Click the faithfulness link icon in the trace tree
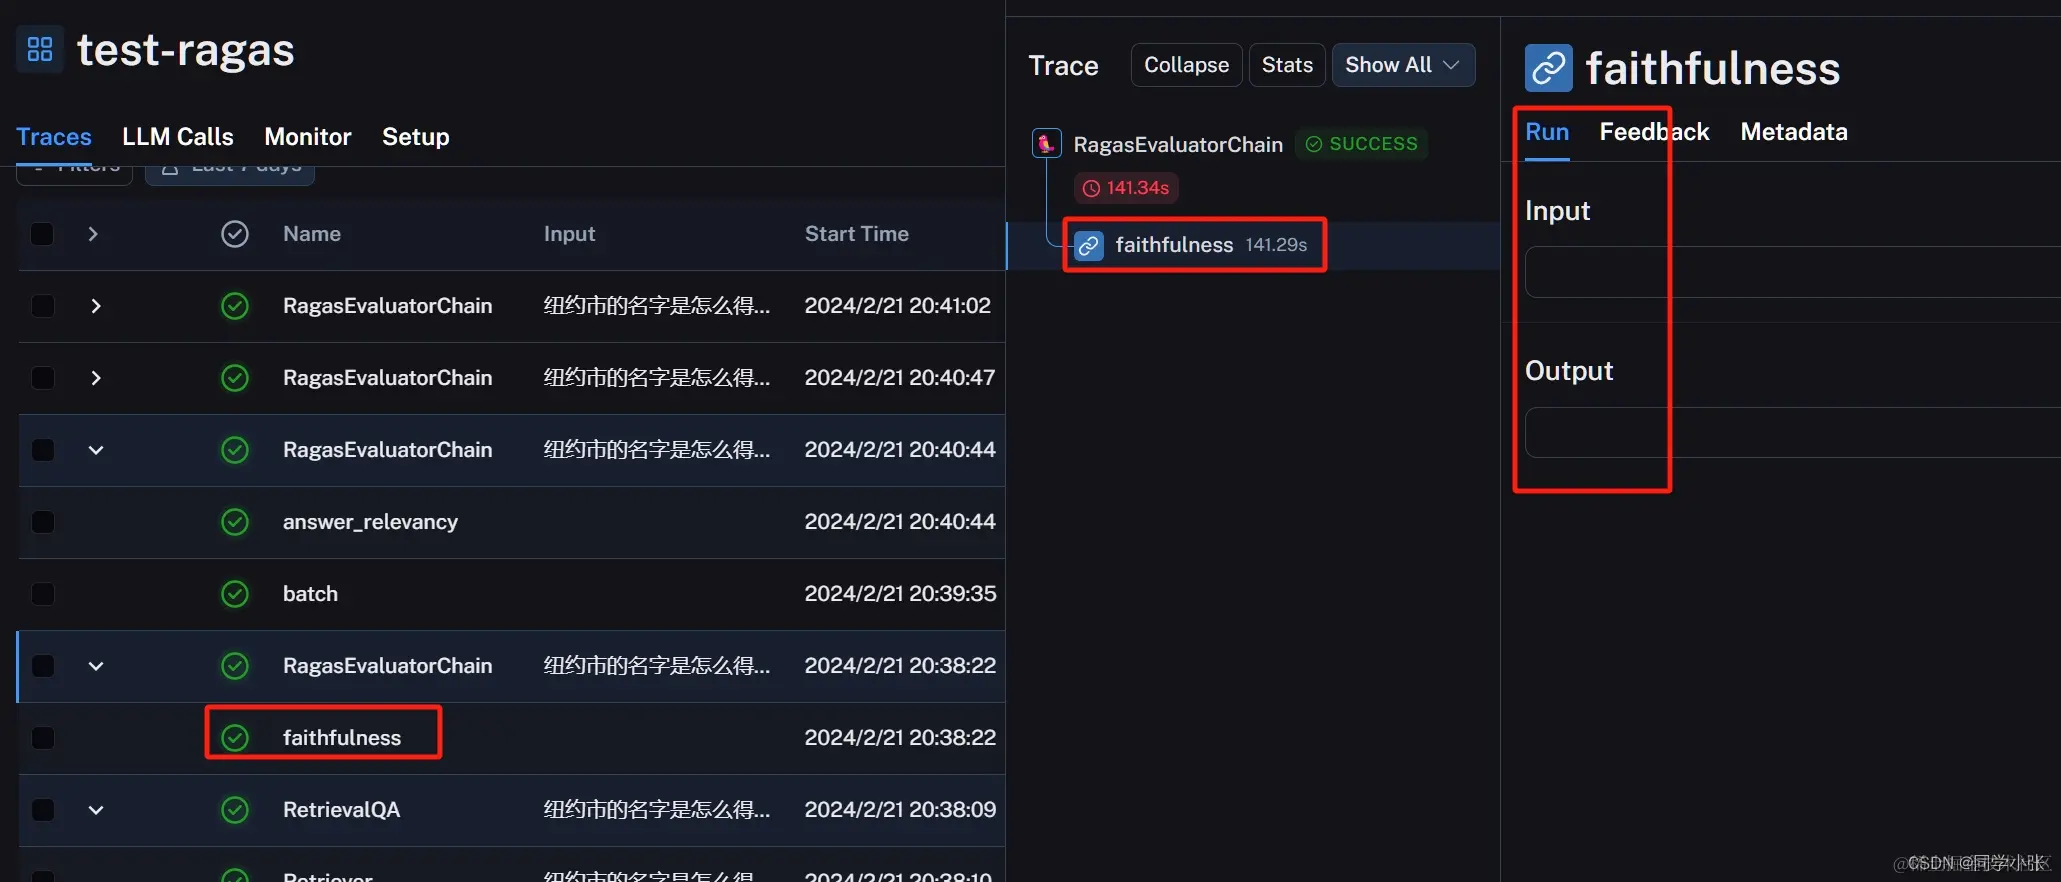 click(x=1089, y=245)
